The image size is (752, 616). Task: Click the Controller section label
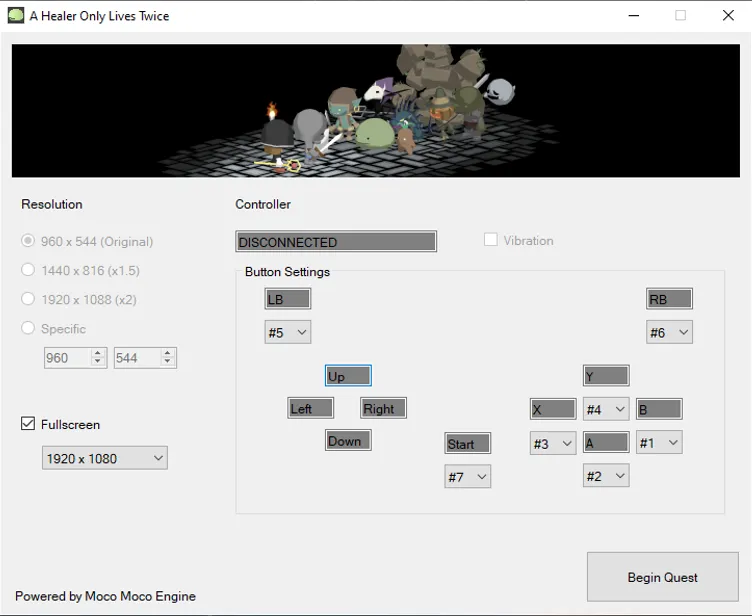click(x=263, y=204)
